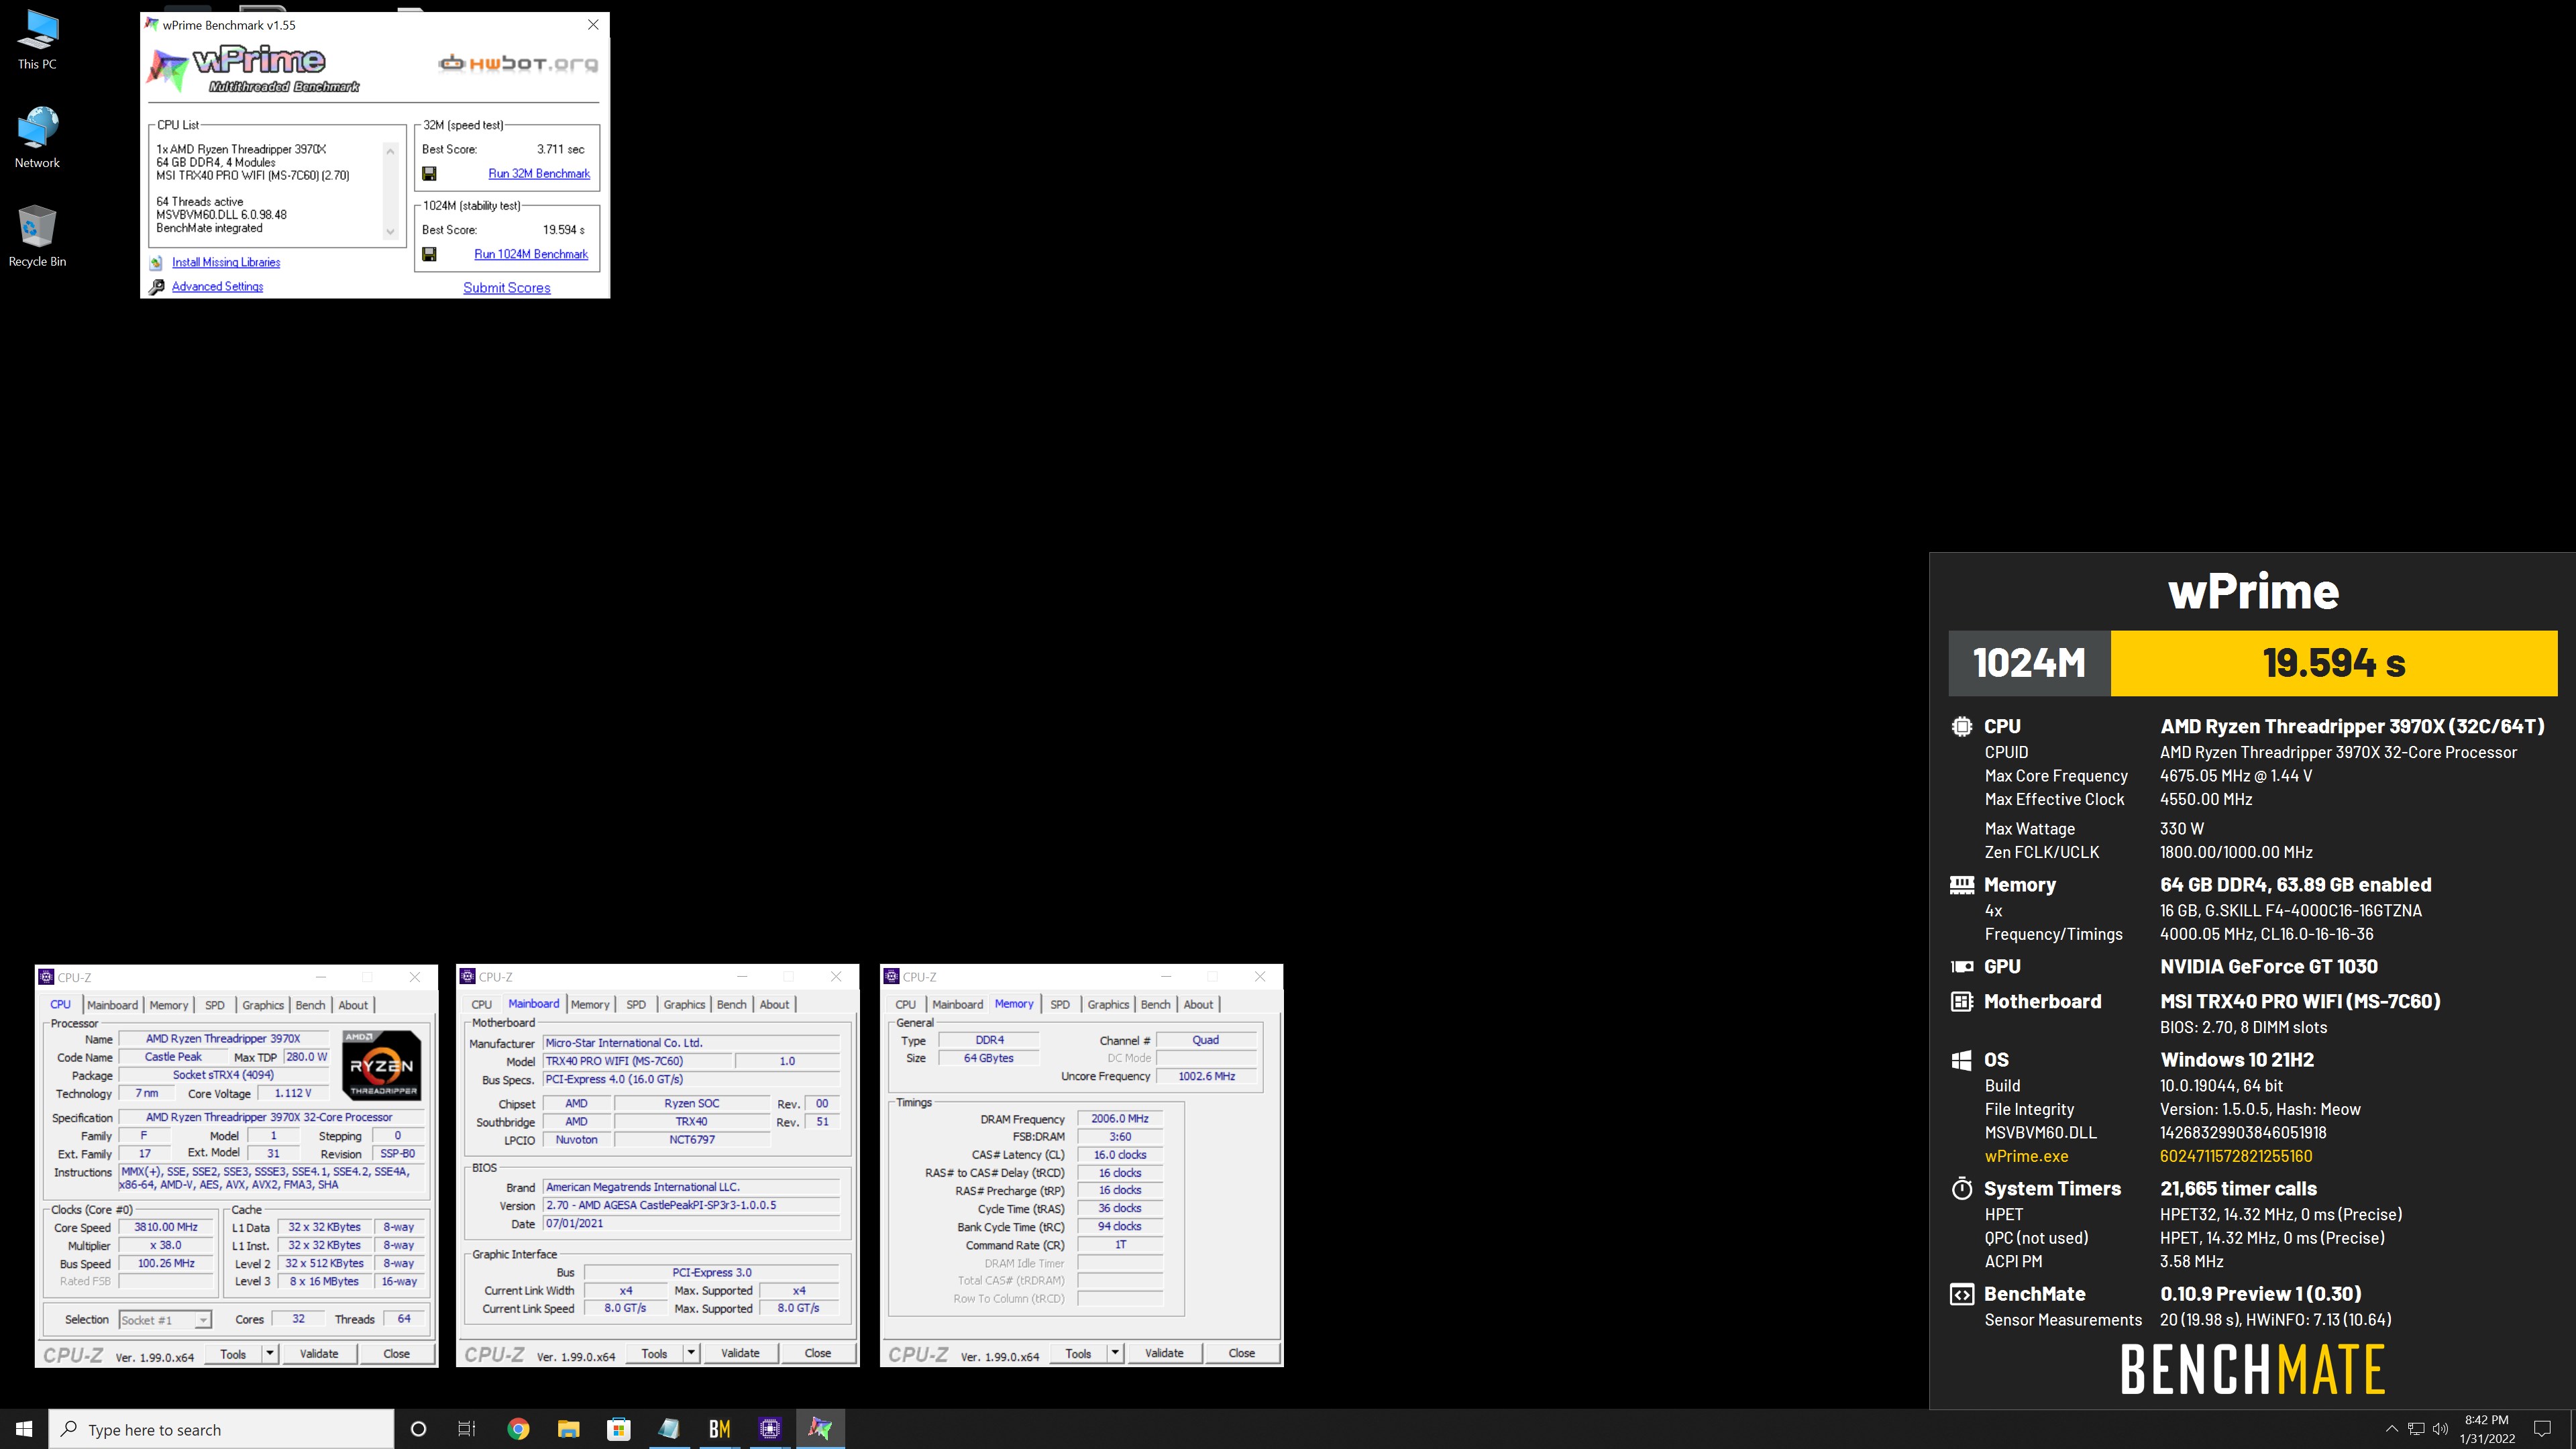The height and width of the screenshot is (1449, 2576).
Task: Open Mainboard tab in first CPU-Z
Action: pyautogui.click(x=112, y=1005)
